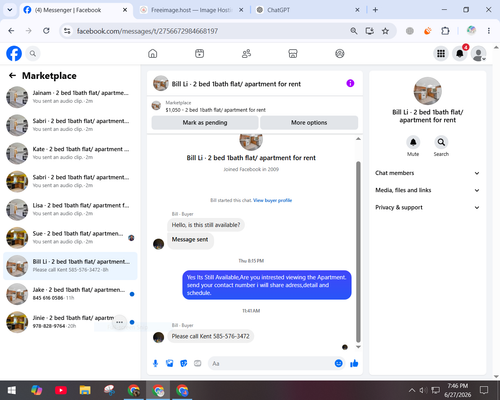The height and width of the screenshot is (400, 500).
Task: Open the Facebook logo home link
Action: click(x=14, y=53)
